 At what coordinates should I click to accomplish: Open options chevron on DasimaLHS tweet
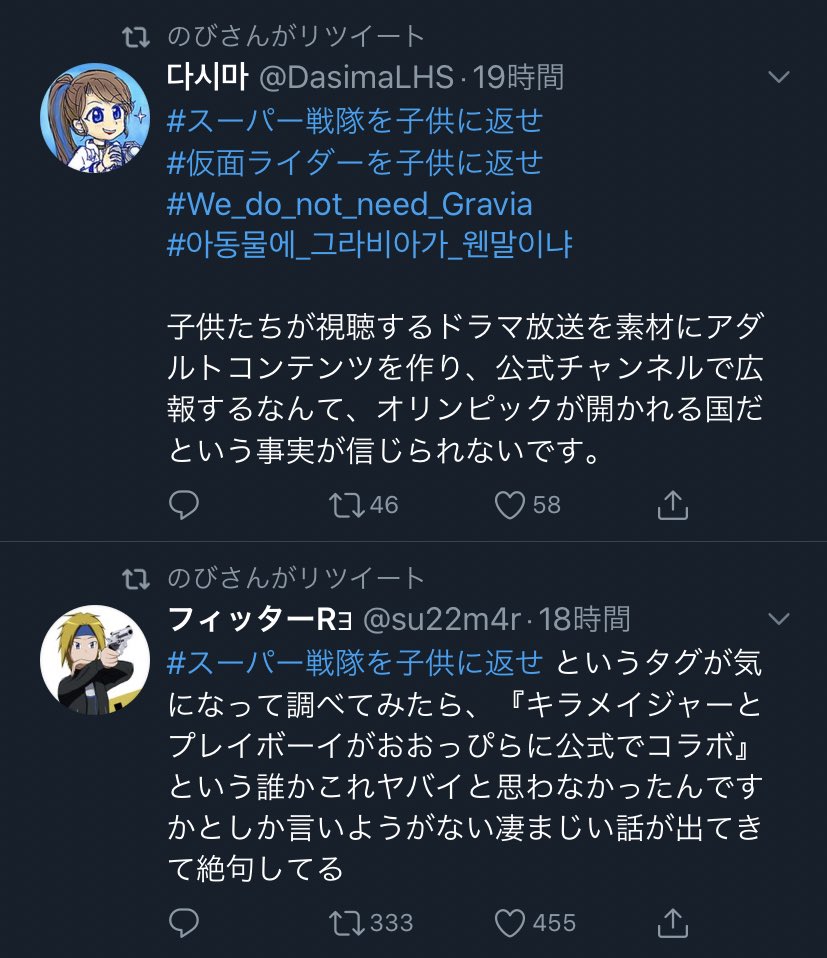(x=779, y=77)
